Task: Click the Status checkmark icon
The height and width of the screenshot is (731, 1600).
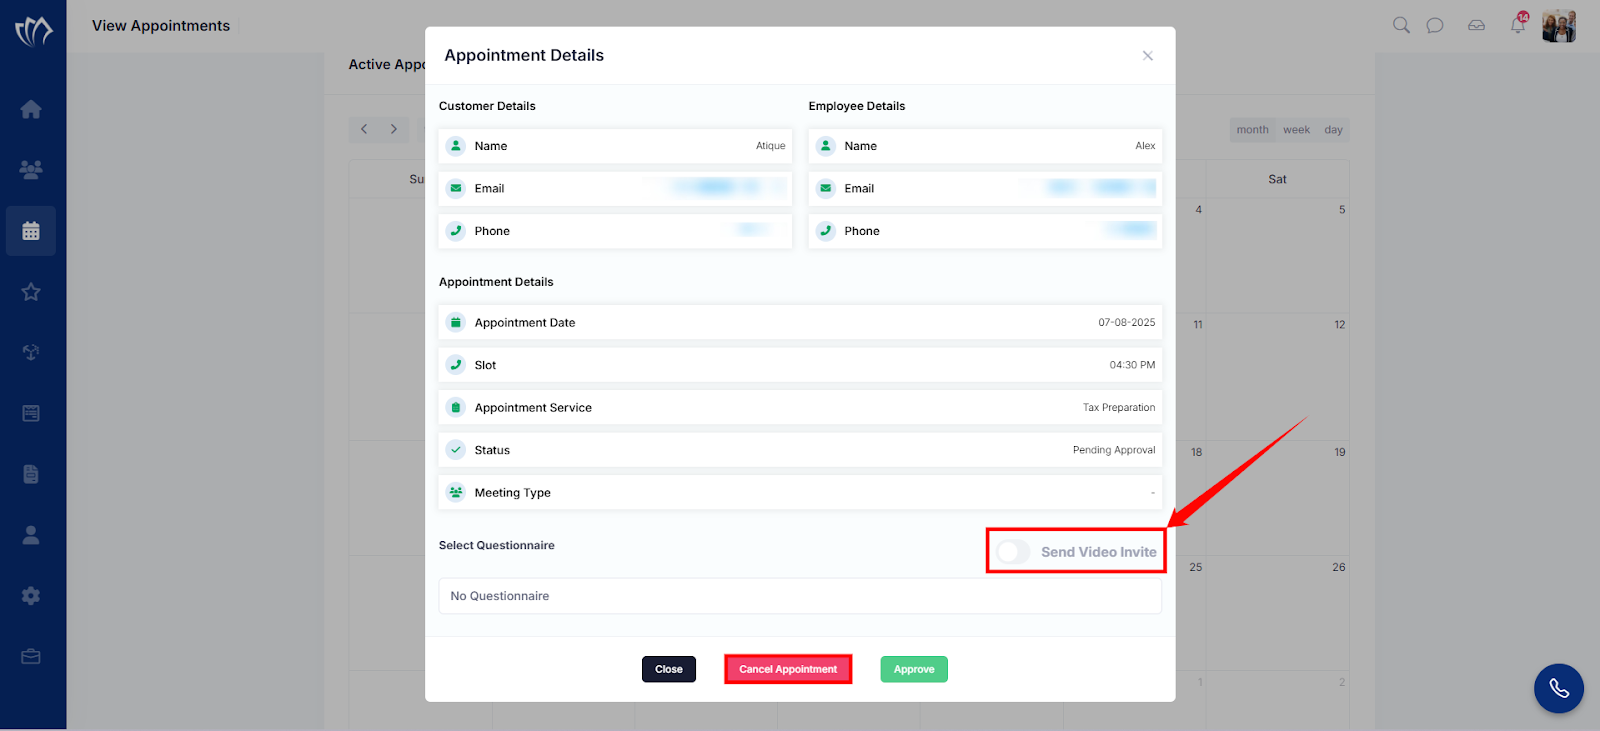Action: (x=456, y=450)
